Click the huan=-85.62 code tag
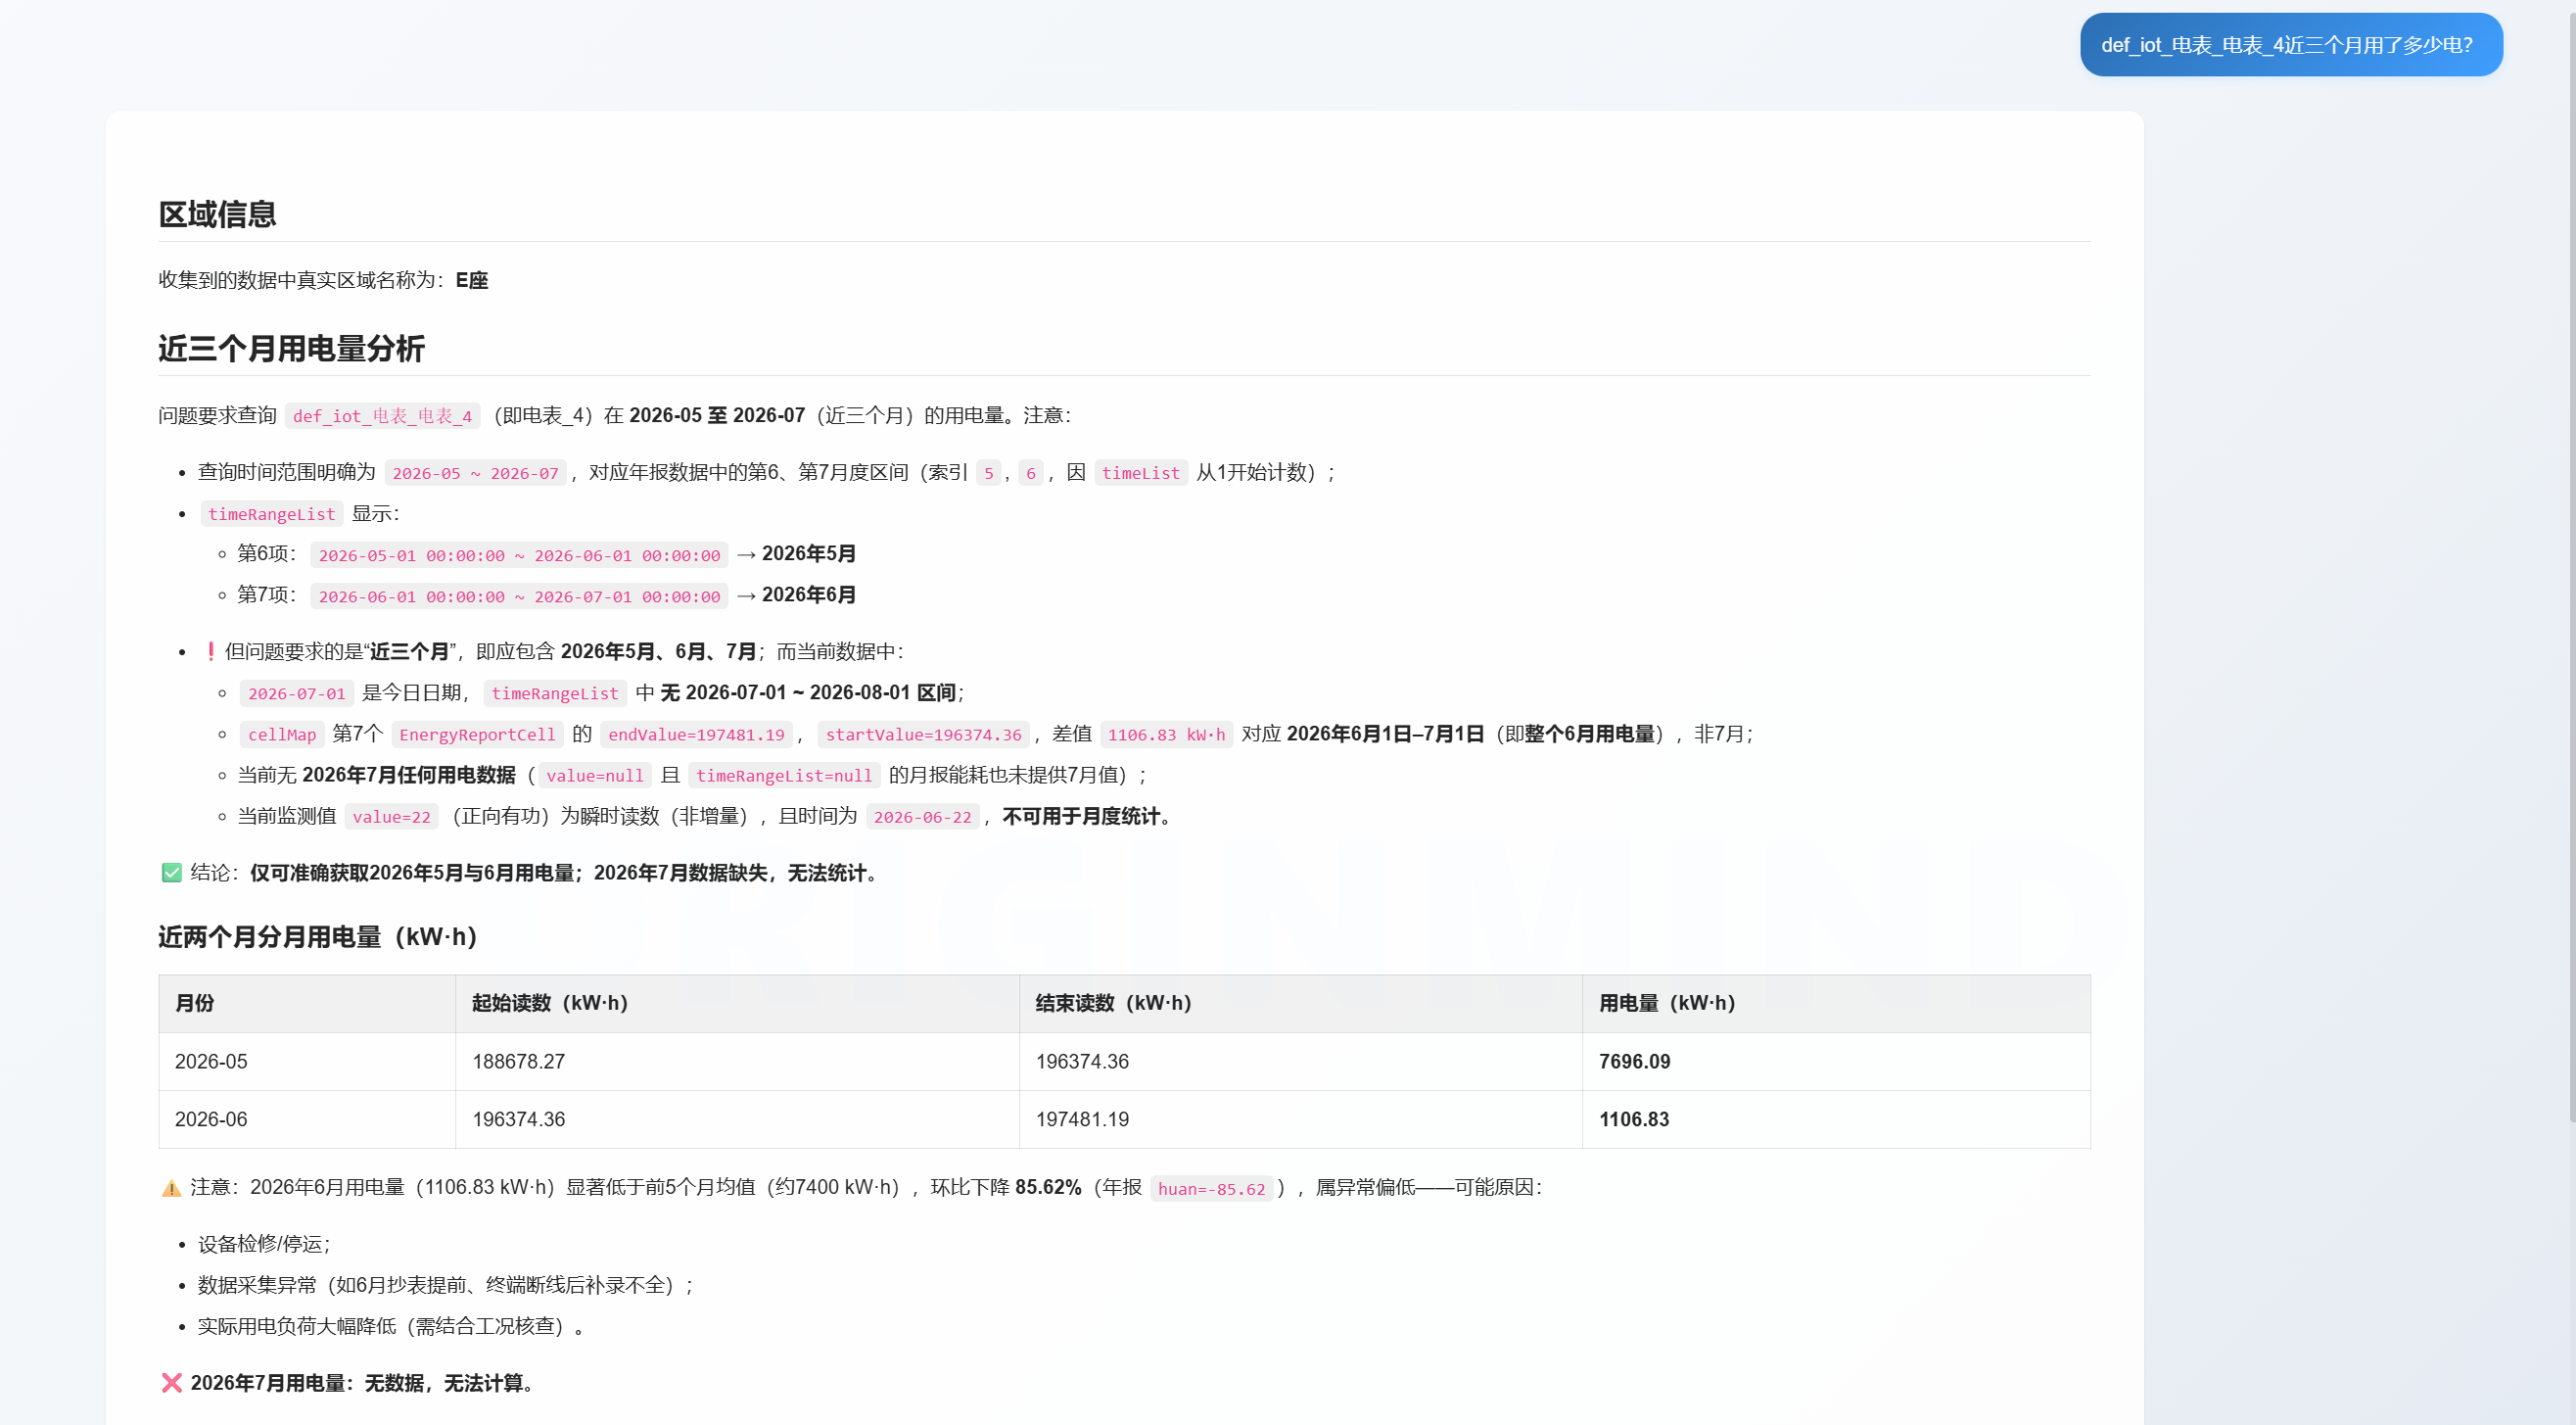This screenshot has width=2576, height=1425. click(x=1211, y=1189)
